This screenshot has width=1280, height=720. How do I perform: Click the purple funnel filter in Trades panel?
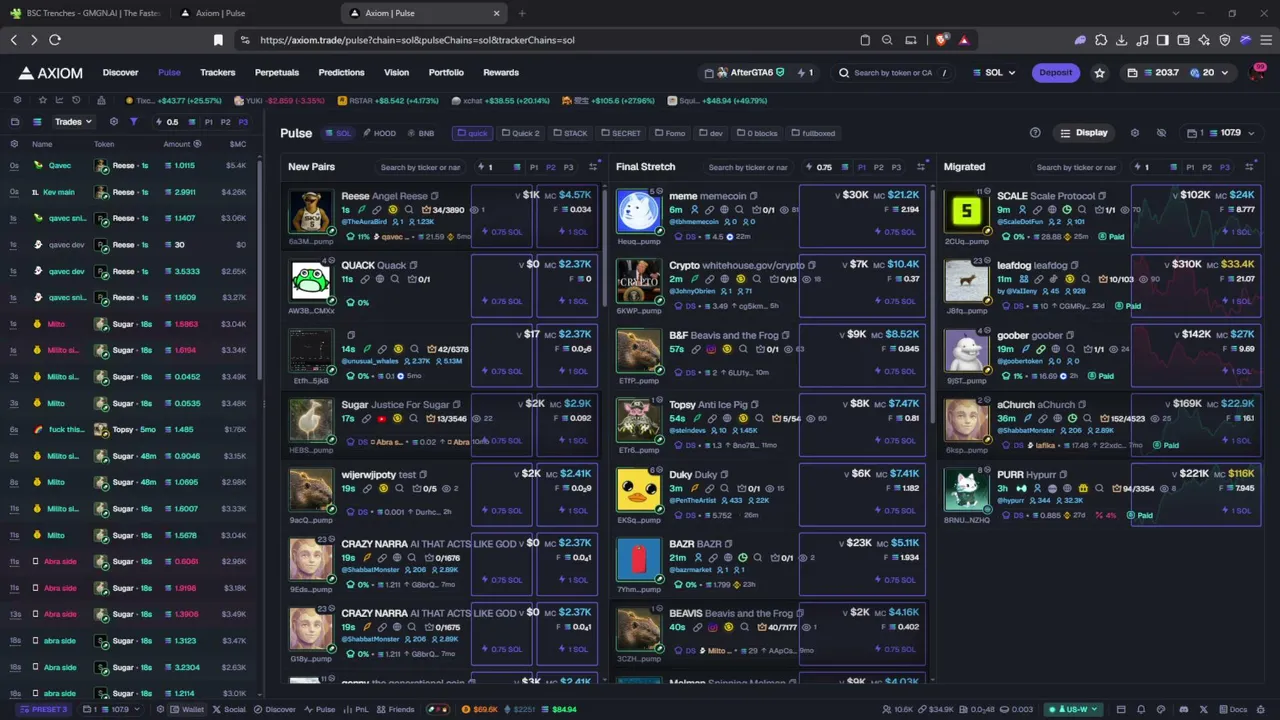(x=133, y=122)
